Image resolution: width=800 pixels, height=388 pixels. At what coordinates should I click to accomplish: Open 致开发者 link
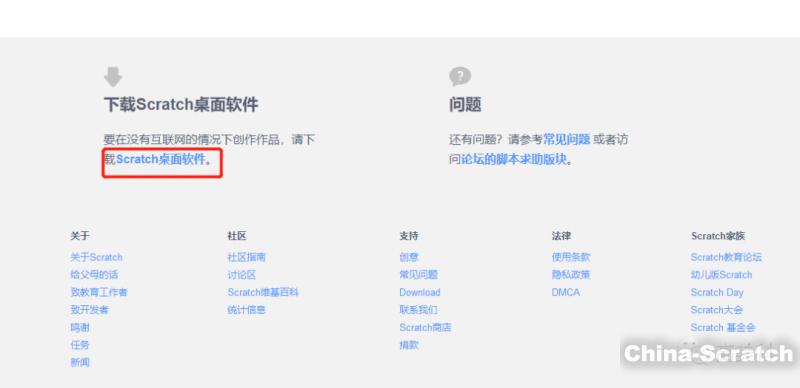point(89,309)
